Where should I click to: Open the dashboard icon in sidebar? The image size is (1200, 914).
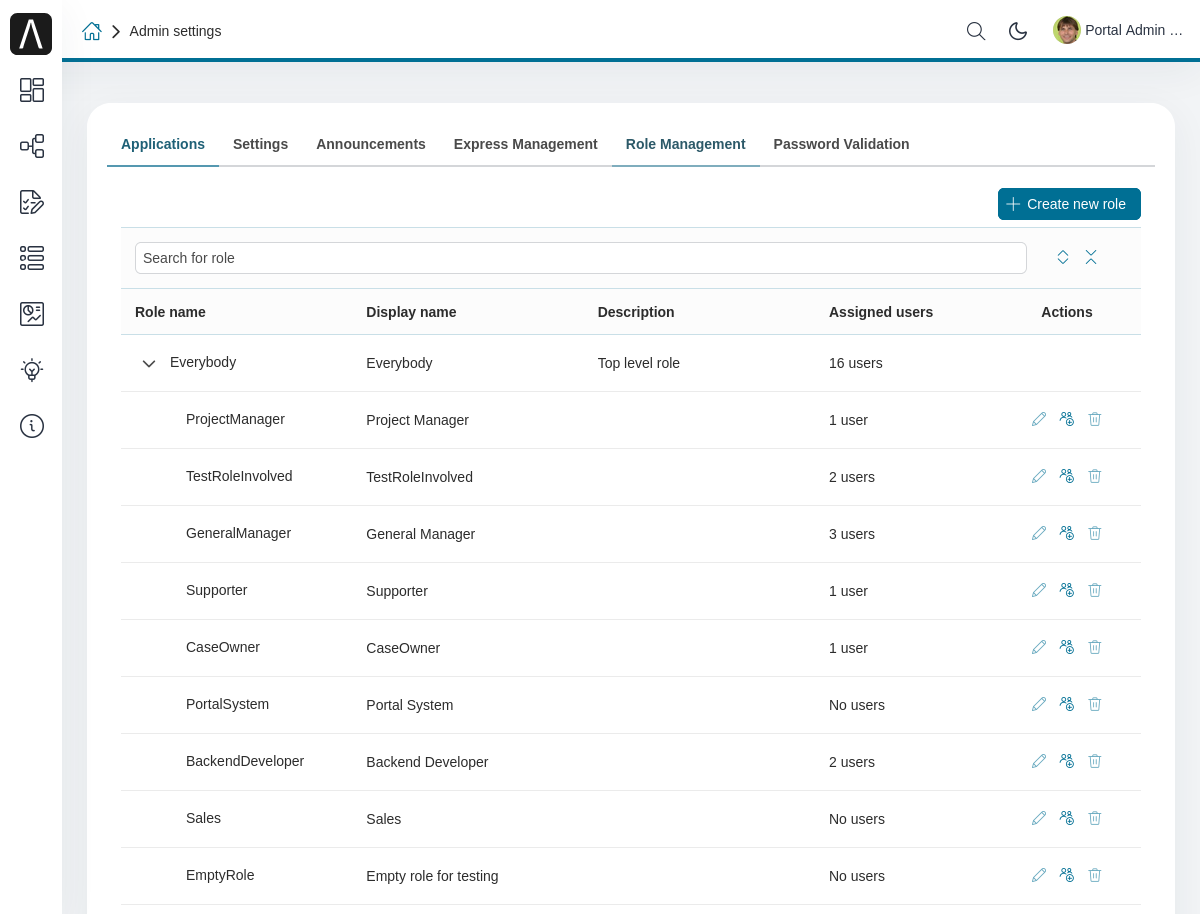tap(32, 90)
